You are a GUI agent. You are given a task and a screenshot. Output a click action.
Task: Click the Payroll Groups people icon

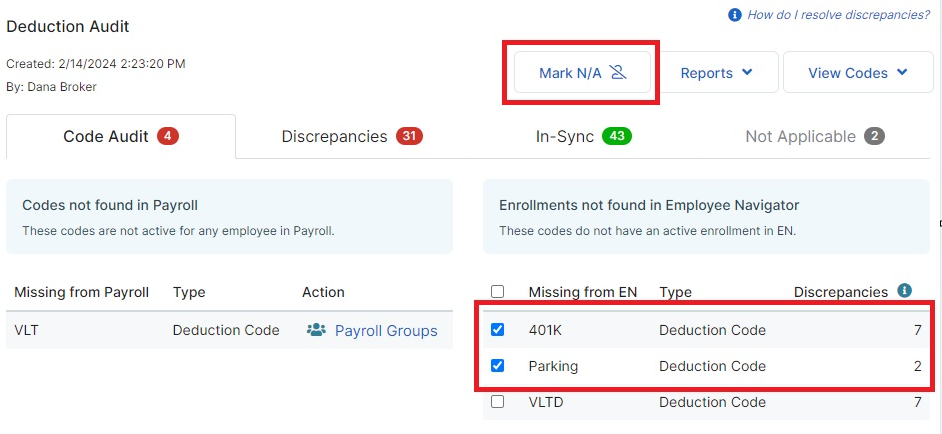[316, 330]
